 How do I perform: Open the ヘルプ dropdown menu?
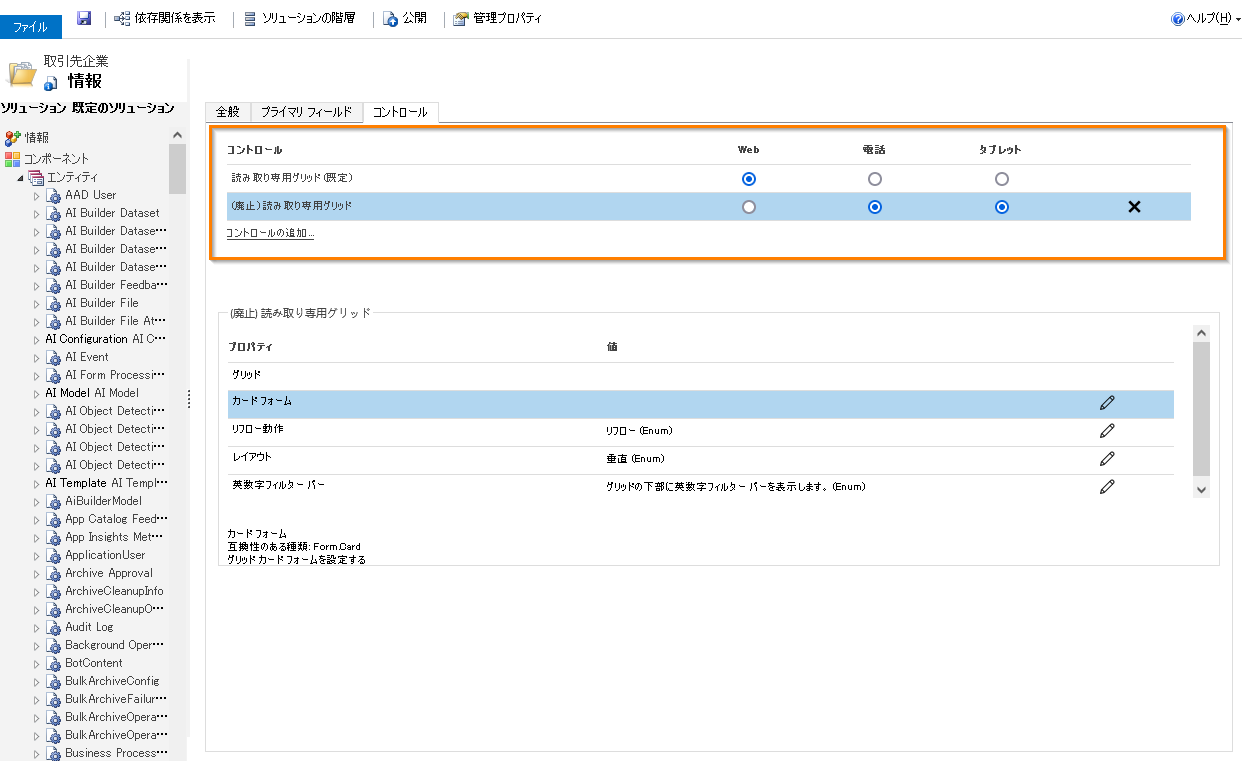1206,18
